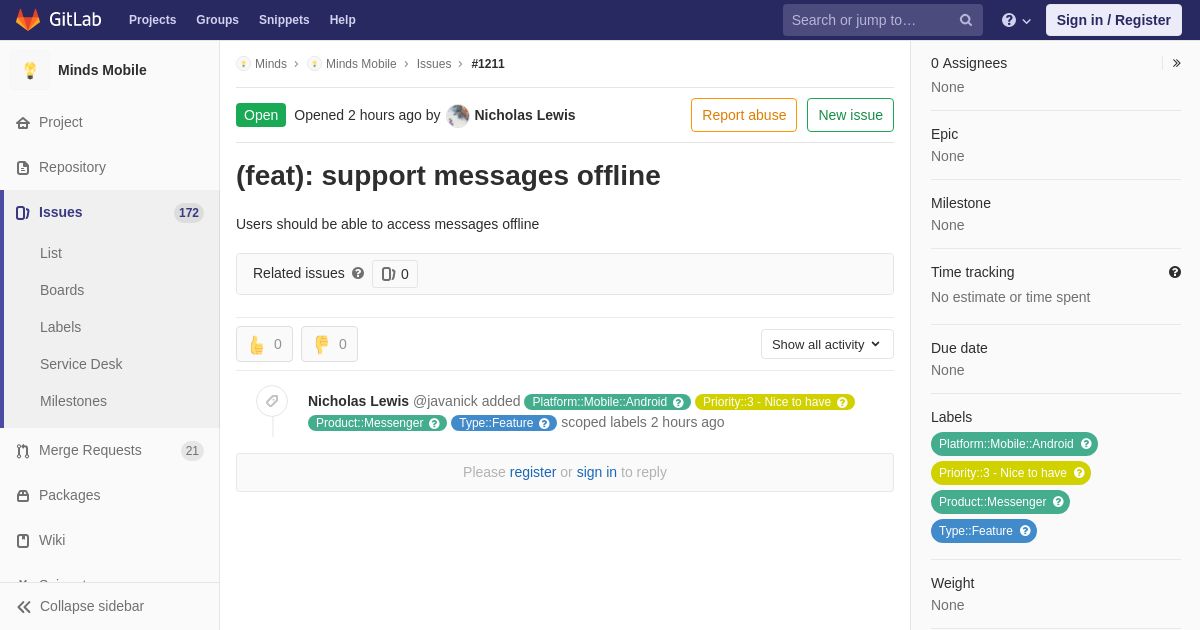This screenshot has width=1200, height=630.
Task: Click the thumbs down emoji button
Action: 329,344
